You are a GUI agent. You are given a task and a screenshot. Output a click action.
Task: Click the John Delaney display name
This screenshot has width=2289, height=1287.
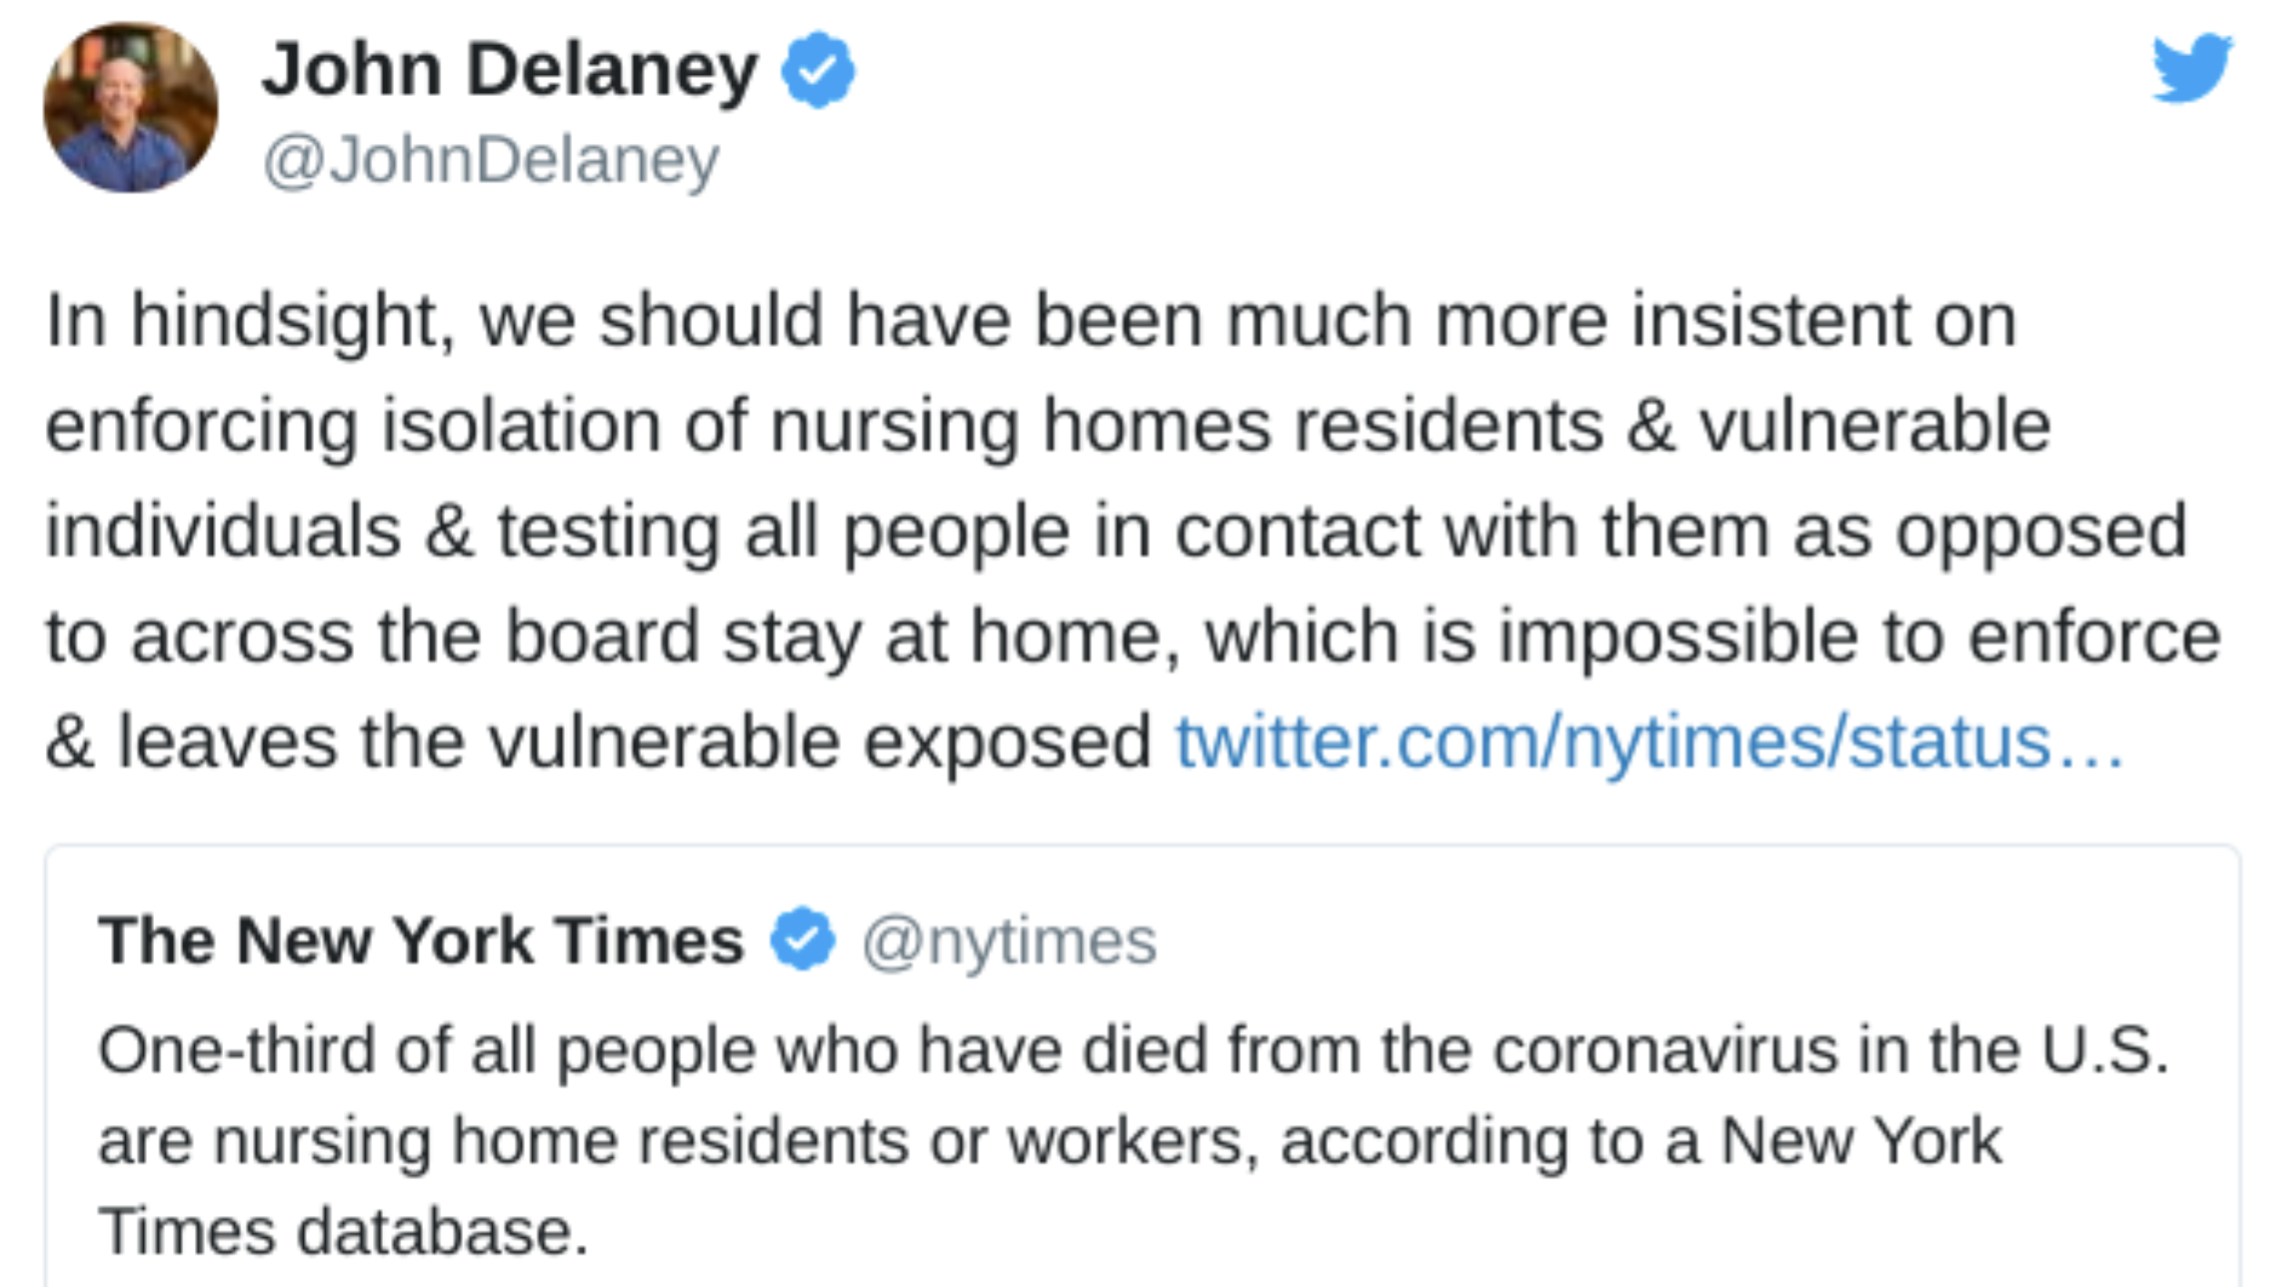tap(510, 70)
